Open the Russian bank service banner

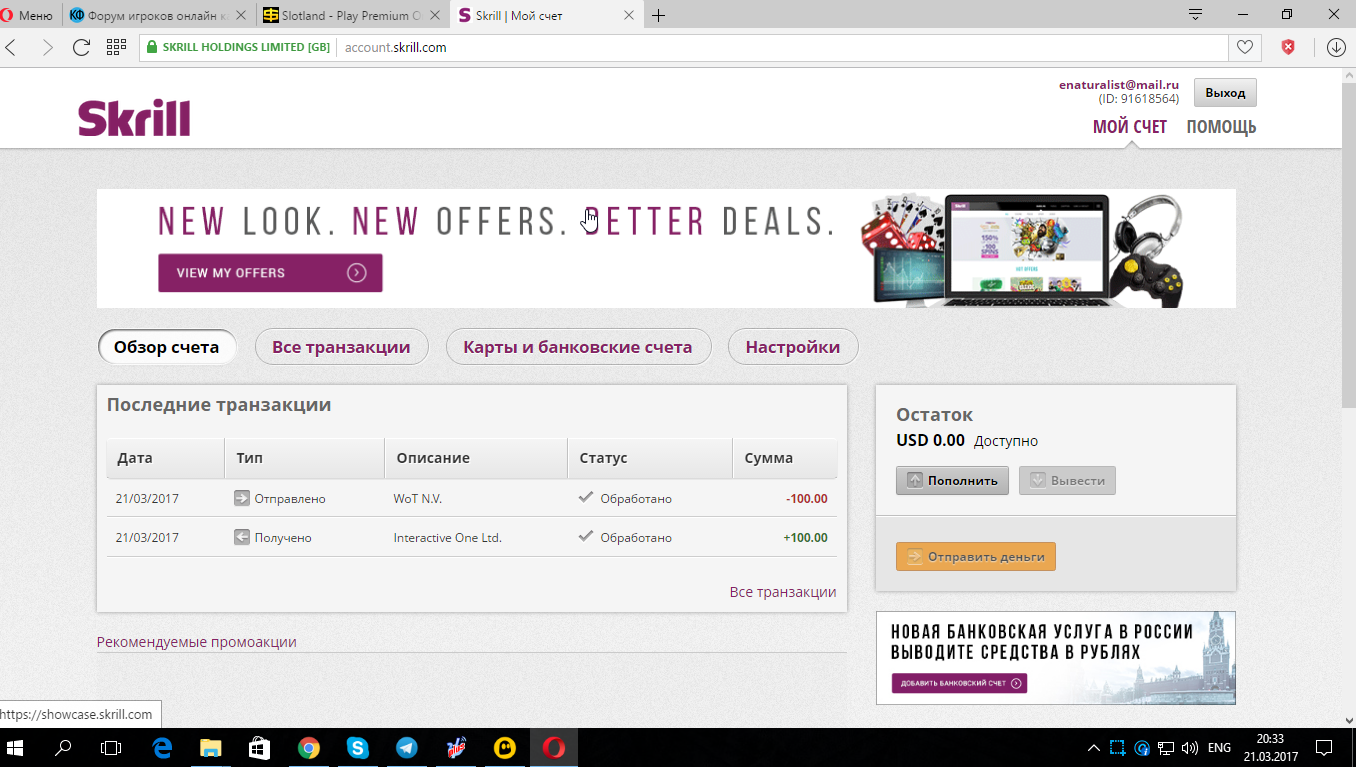pyautogui.click(x=1056, y=658)
